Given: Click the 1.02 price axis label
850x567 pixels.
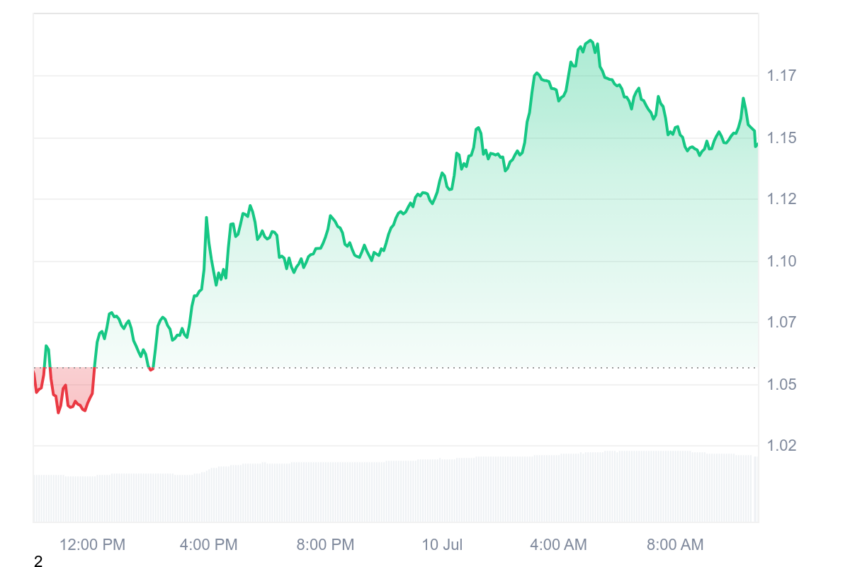Looking at the screenshot, I should coord(781,446).
